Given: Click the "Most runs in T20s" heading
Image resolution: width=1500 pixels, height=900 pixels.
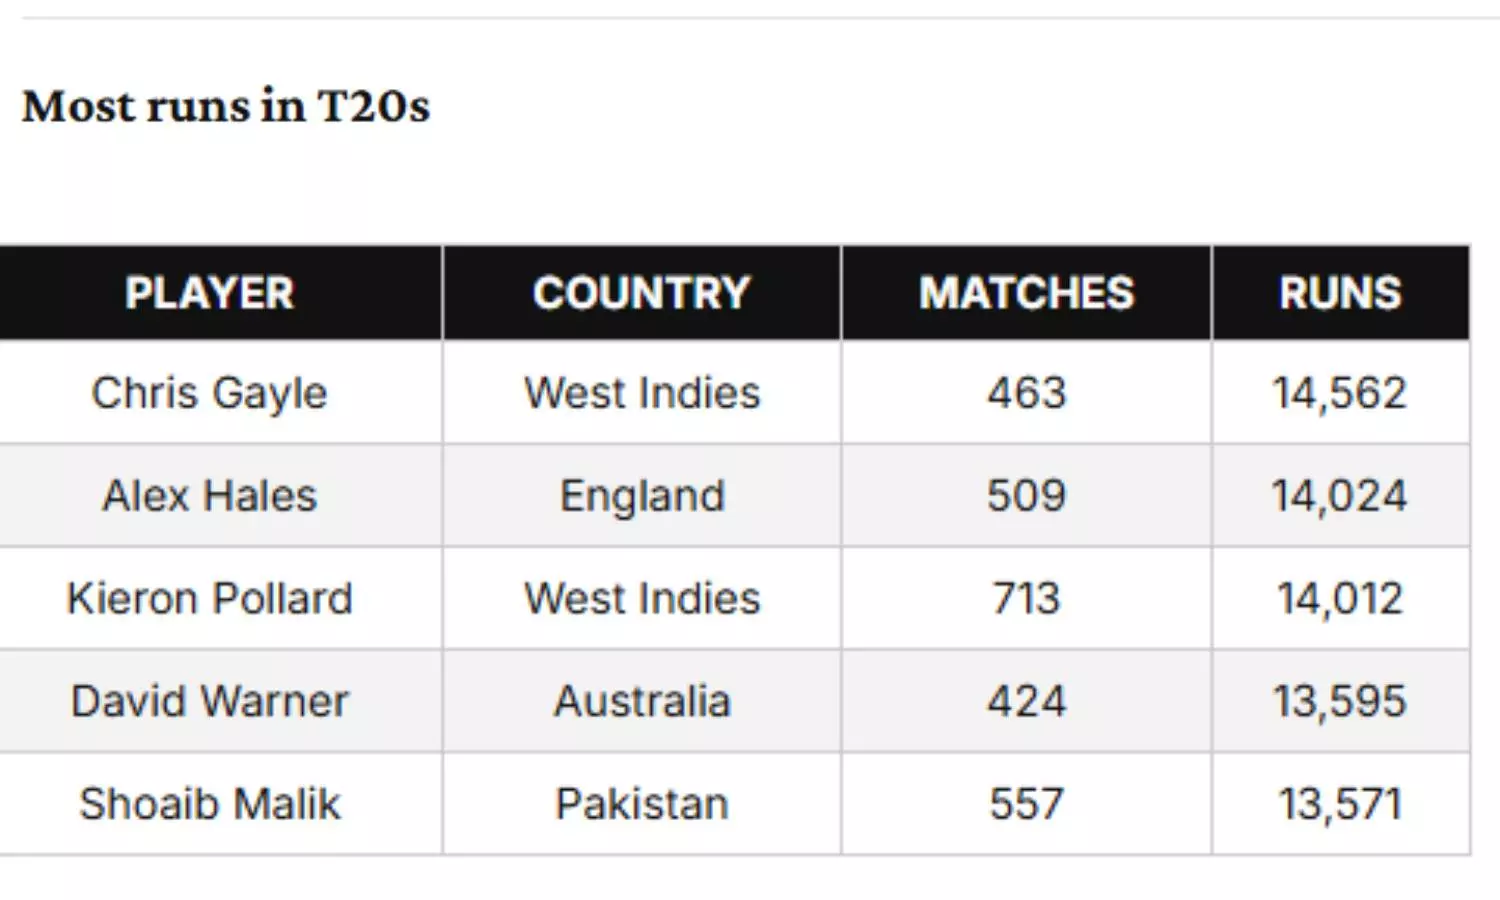Looking at the screenshot, I should point(226,106).
